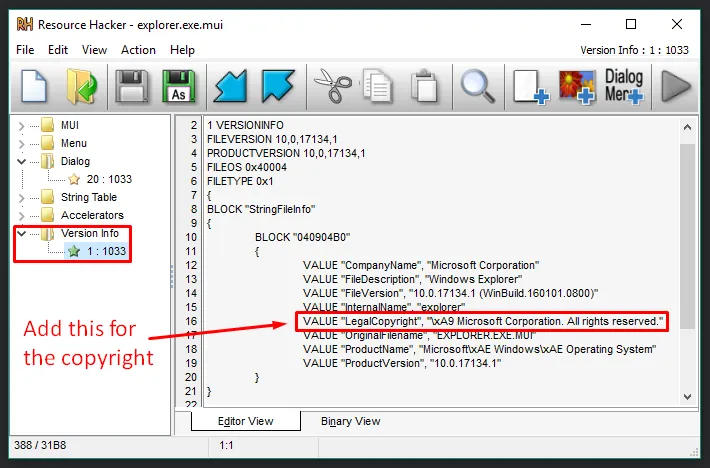Click the Dialog Merge toolbar button
The width and height of the screenshot is (710, 468).
coord(624,86)
